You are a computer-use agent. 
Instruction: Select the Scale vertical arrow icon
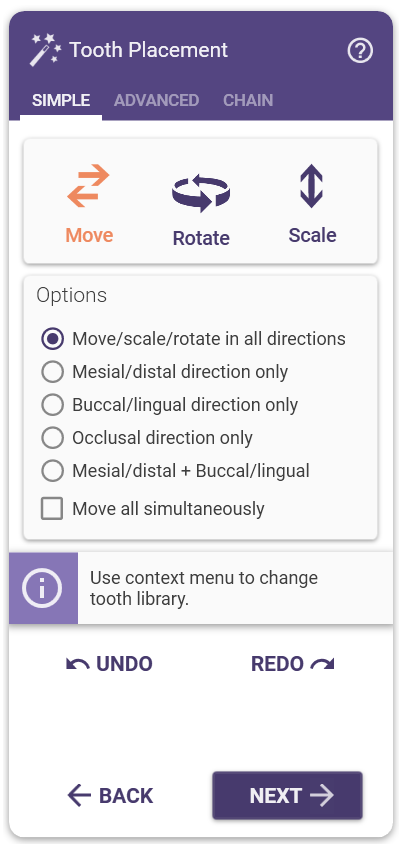312,186
